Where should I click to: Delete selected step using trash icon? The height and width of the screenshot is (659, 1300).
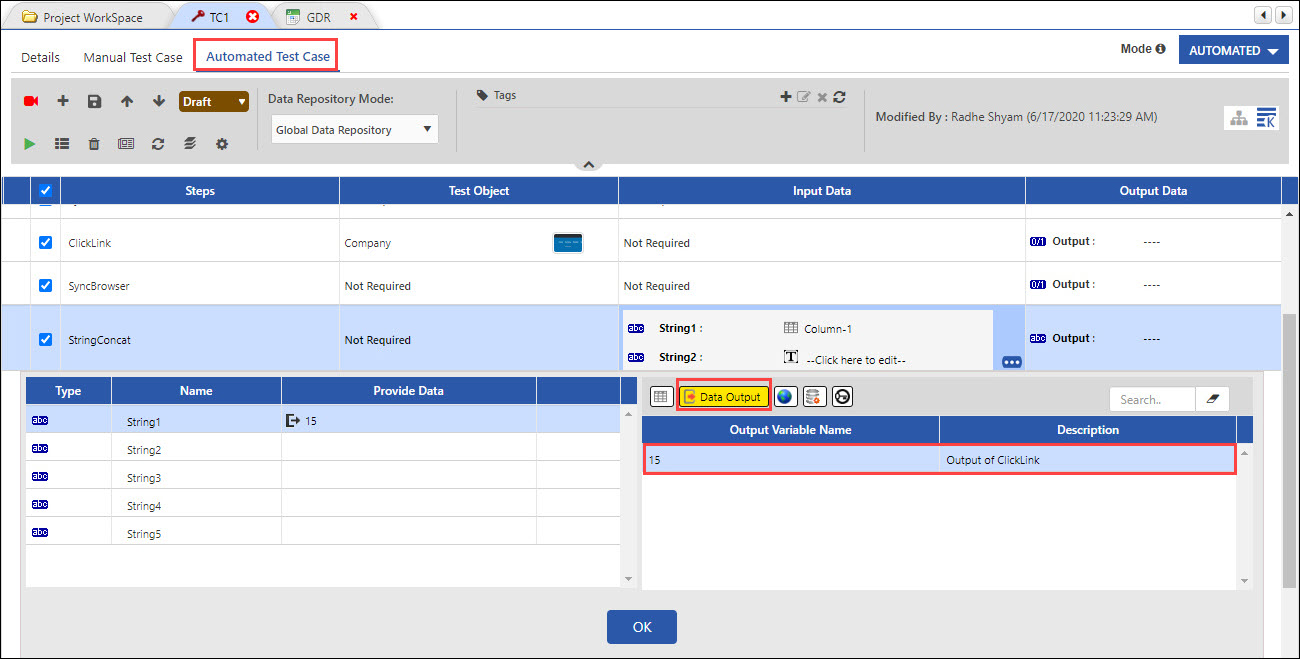click(94, 144)
